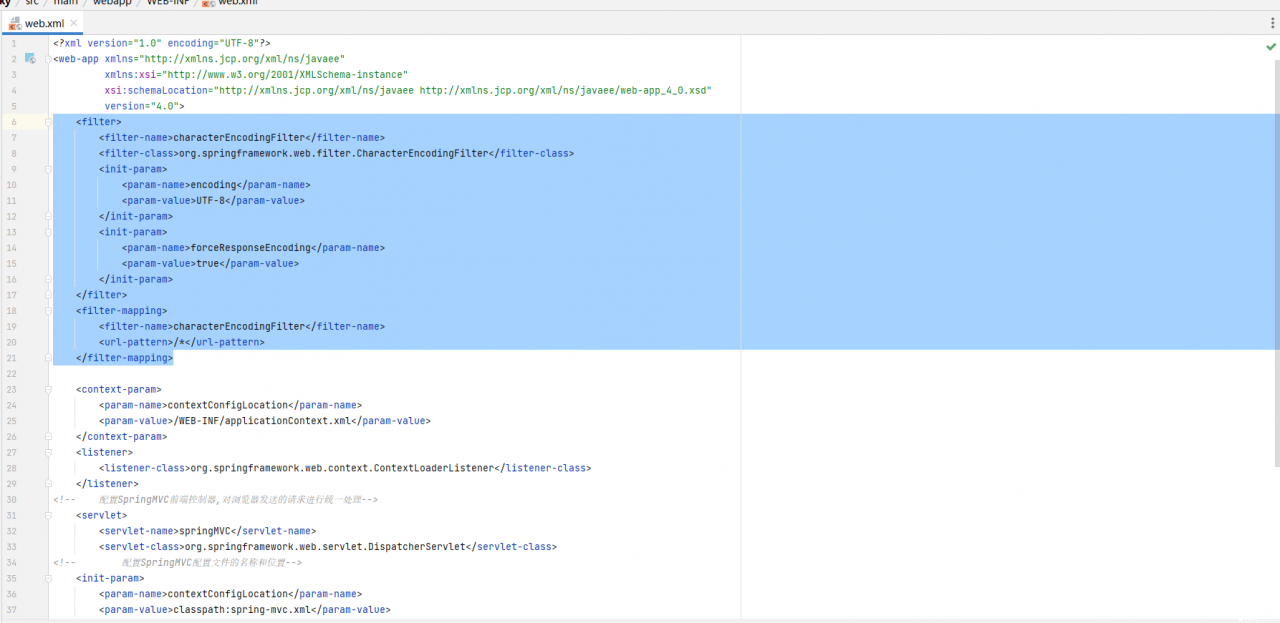Viewport: 1280px width, 623px height.
Task: Click line number 6 in the gutter
Action: click(x=13, y=122)
